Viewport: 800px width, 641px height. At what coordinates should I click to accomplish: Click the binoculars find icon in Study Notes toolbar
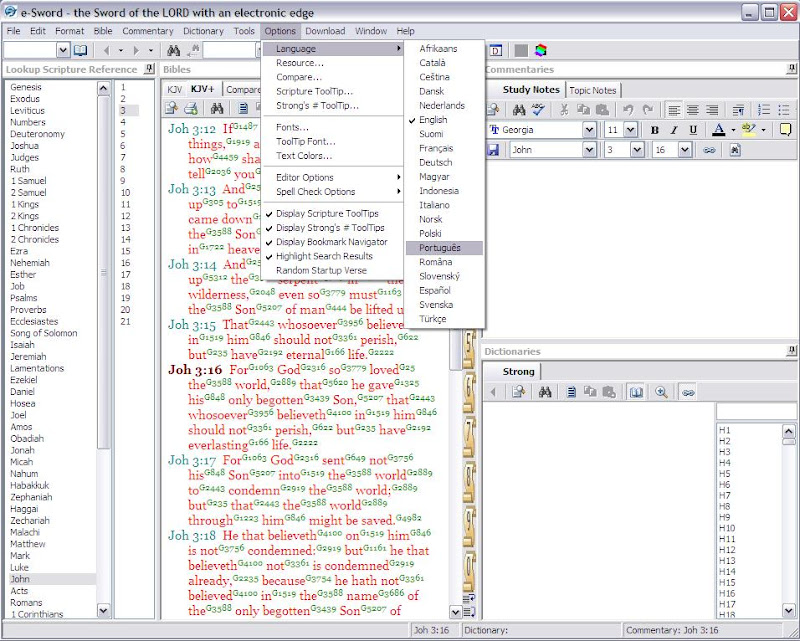pyautogui.click(x=519, y=109)
